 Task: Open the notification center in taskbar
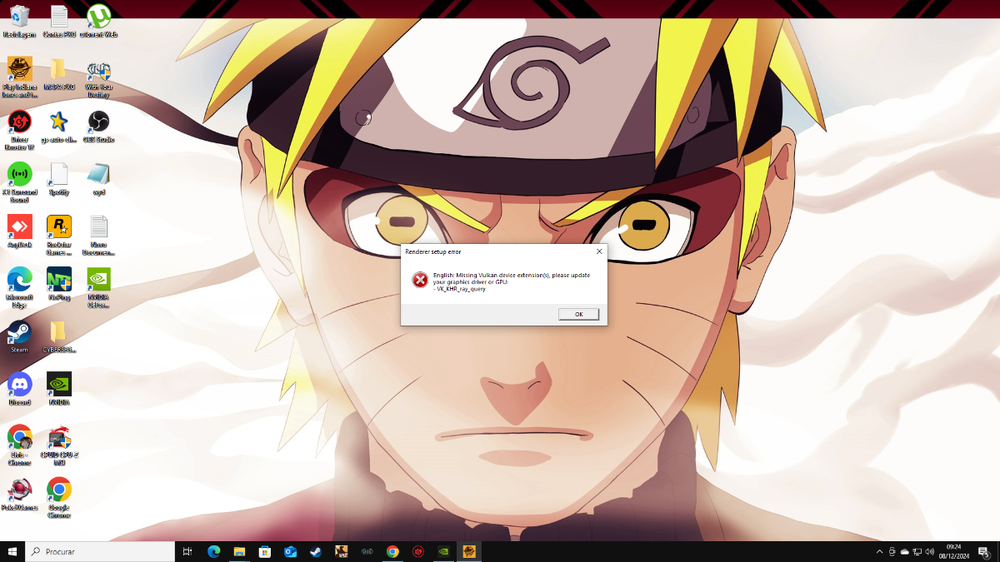tap(984, 552)
